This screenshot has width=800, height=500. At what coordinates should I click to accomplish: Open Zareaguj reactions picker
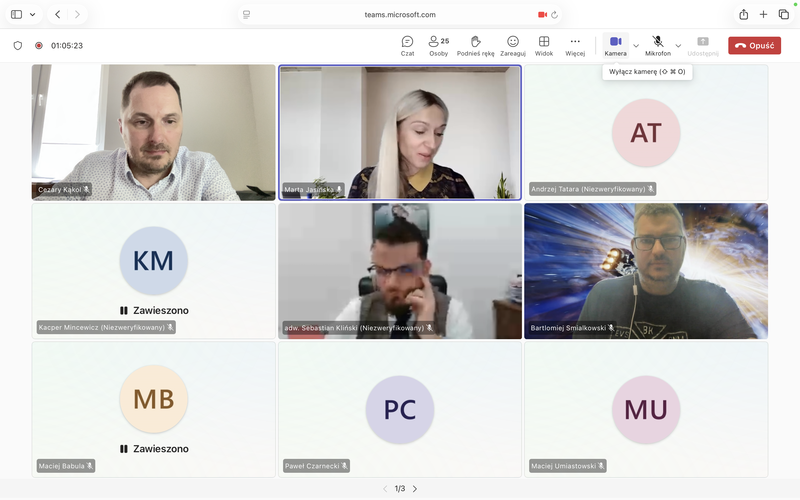513,45
